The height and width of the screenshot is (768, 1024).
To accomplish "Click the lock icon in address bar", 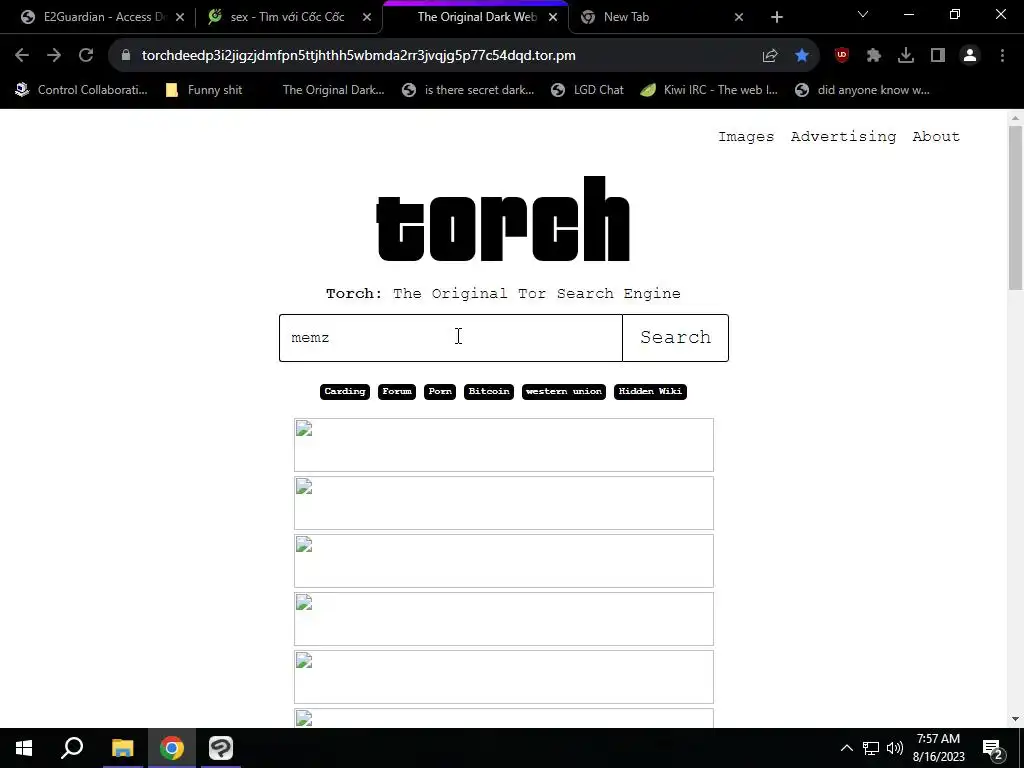I will [x=126, y=56].
